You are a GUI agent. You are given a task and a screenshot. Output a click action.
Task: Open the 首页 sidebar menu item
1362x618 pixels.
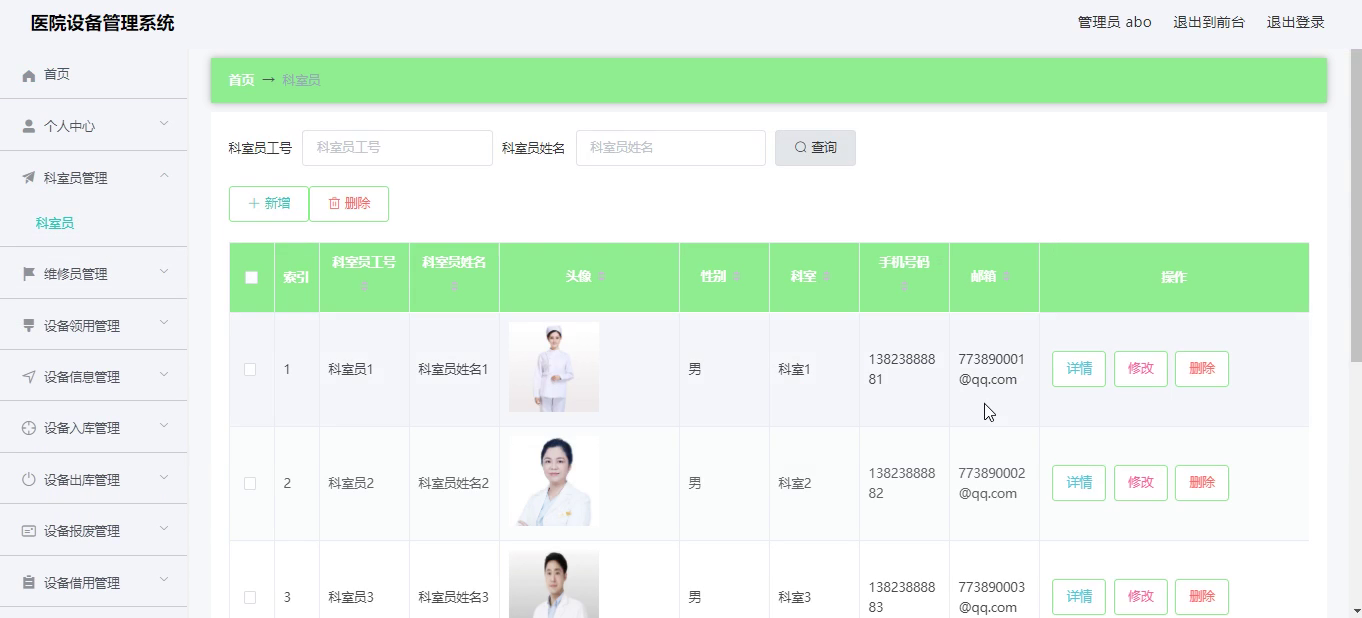[x=94, y=74]
